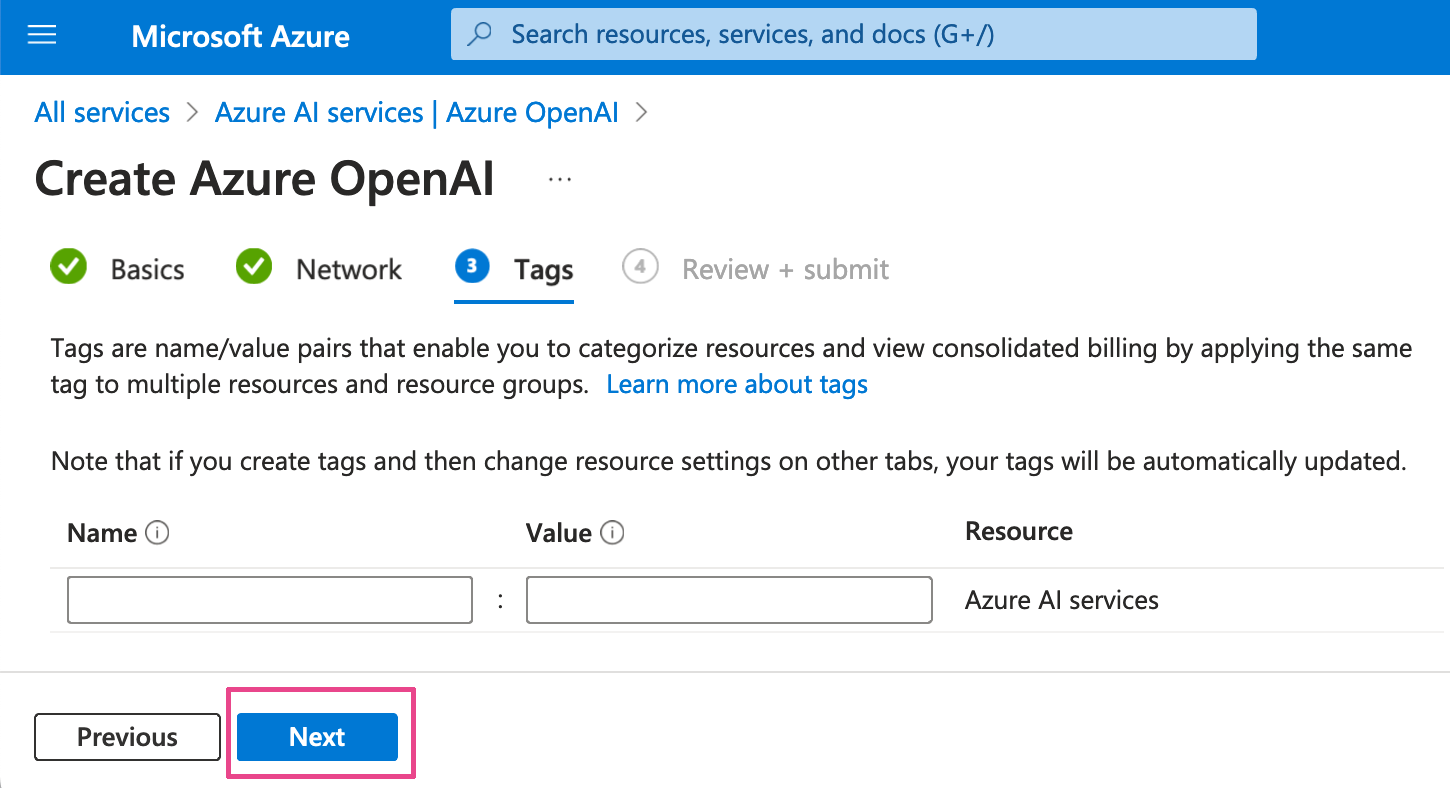Select the Tags tab label
Screen dimensions: 1450x788
pyautogui.click(x=543, y=270)
